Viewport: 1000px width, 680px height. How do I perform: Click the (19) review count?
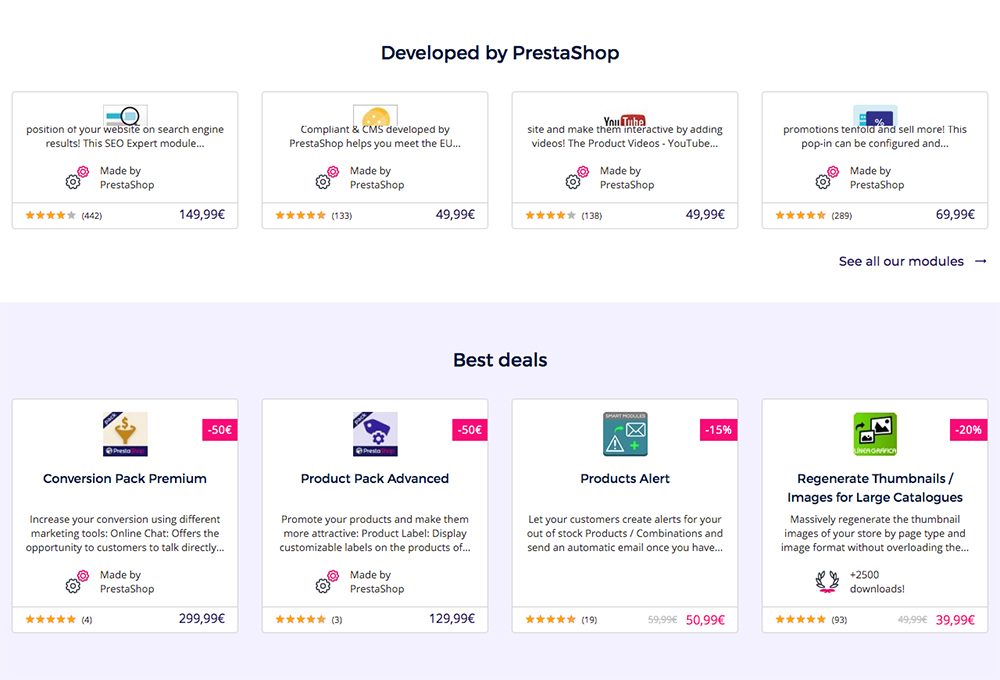pyautogui.click(x=589, y=619)
